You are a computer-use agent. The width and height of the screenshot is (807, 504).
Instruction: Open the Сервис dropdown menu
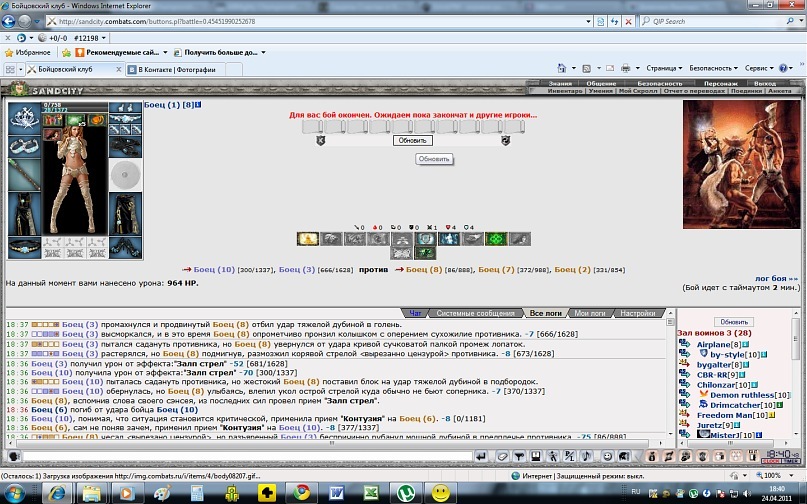point(759,68)
